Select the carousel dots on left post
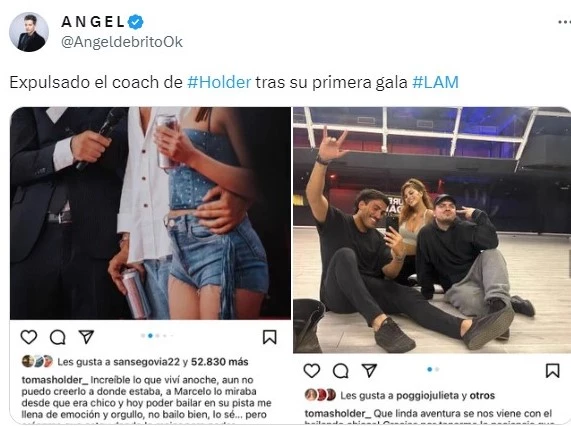 click(157, 336)
